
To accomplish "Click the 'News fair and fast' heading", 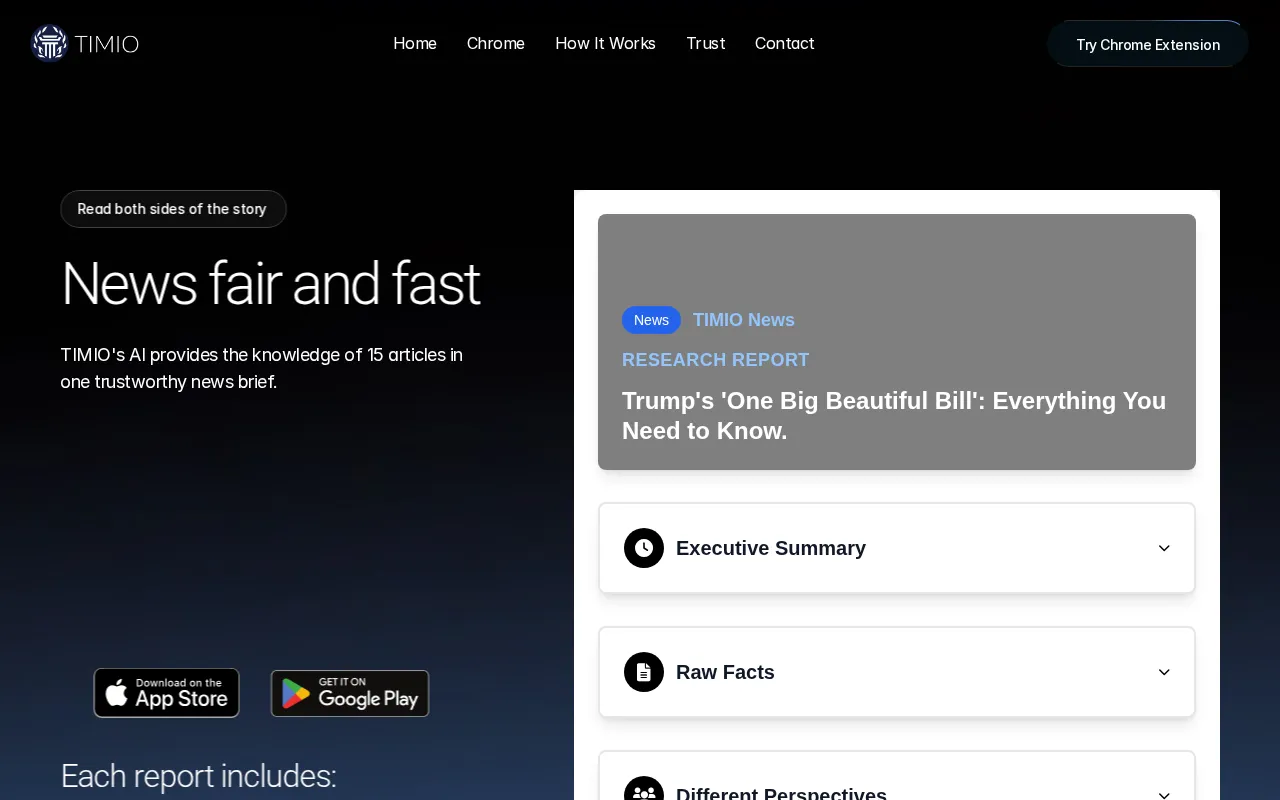I will [271, 283].
